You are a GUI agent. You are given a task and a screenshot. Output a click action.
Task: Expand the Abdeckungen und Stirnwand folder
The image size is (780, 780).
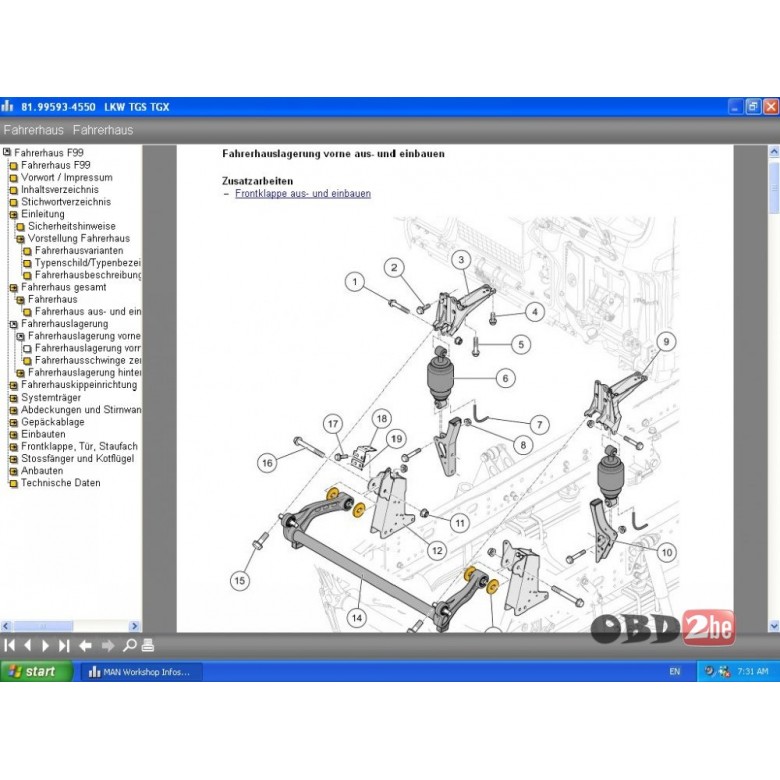(14, 410)
